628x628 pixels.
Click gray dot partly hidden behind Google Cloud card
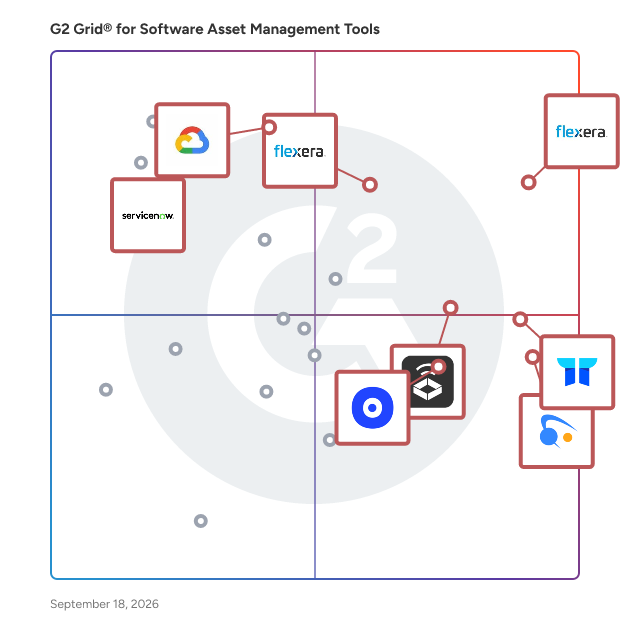[x=151, y=121]
